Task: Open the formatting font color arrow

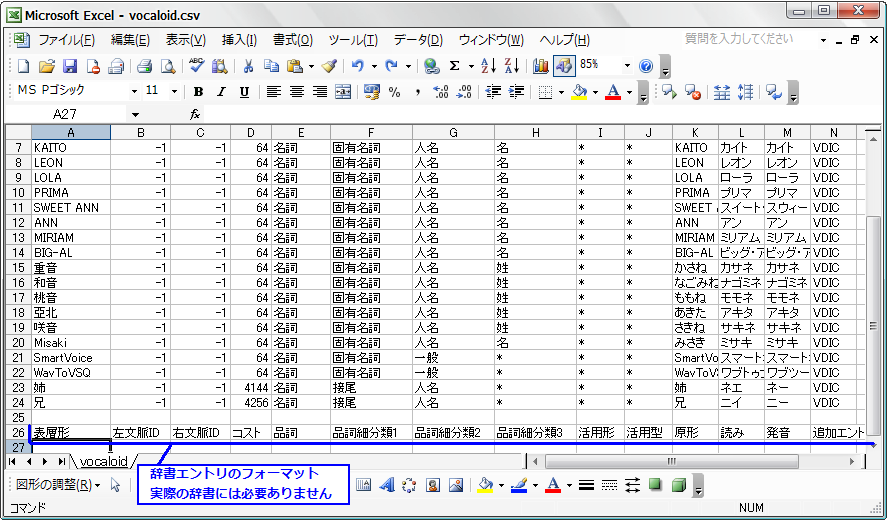Action: 629,92
